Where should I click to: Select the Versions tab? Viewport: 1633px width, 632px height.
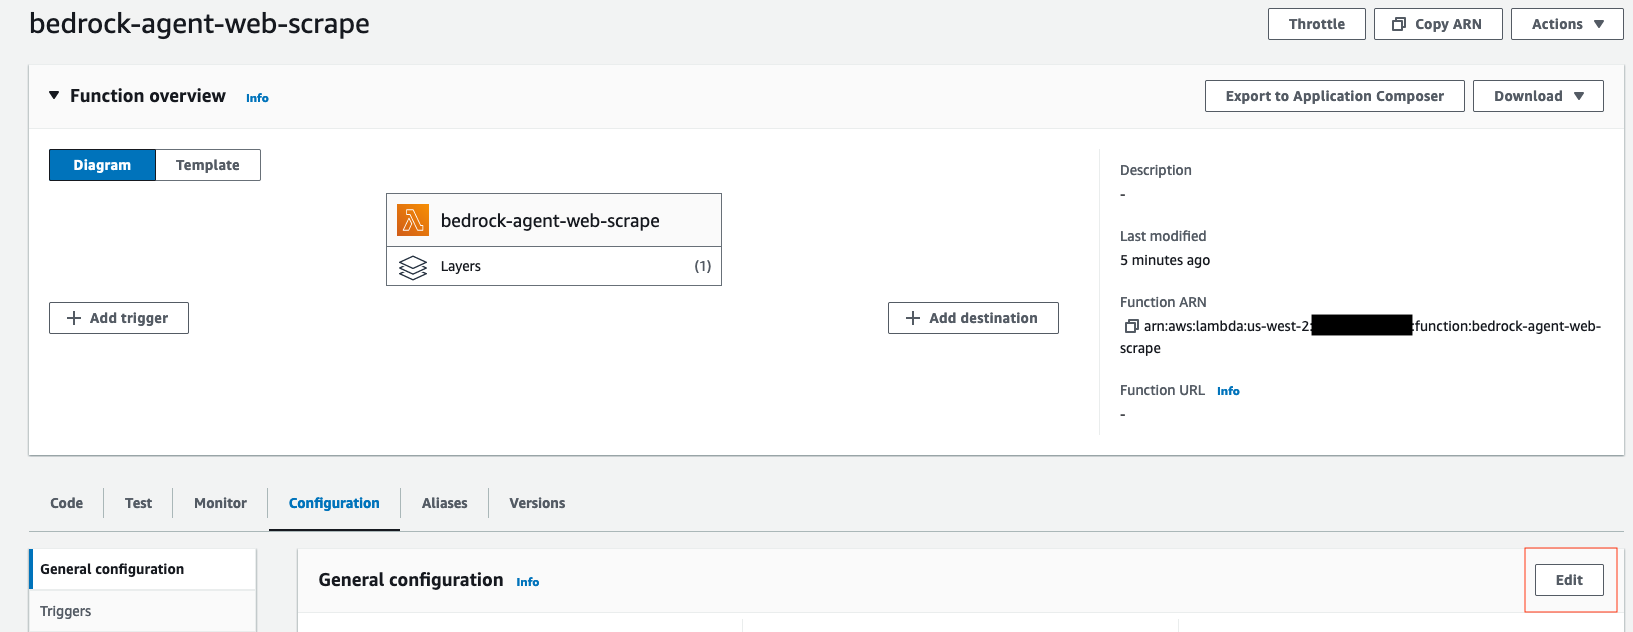[537, 503]
